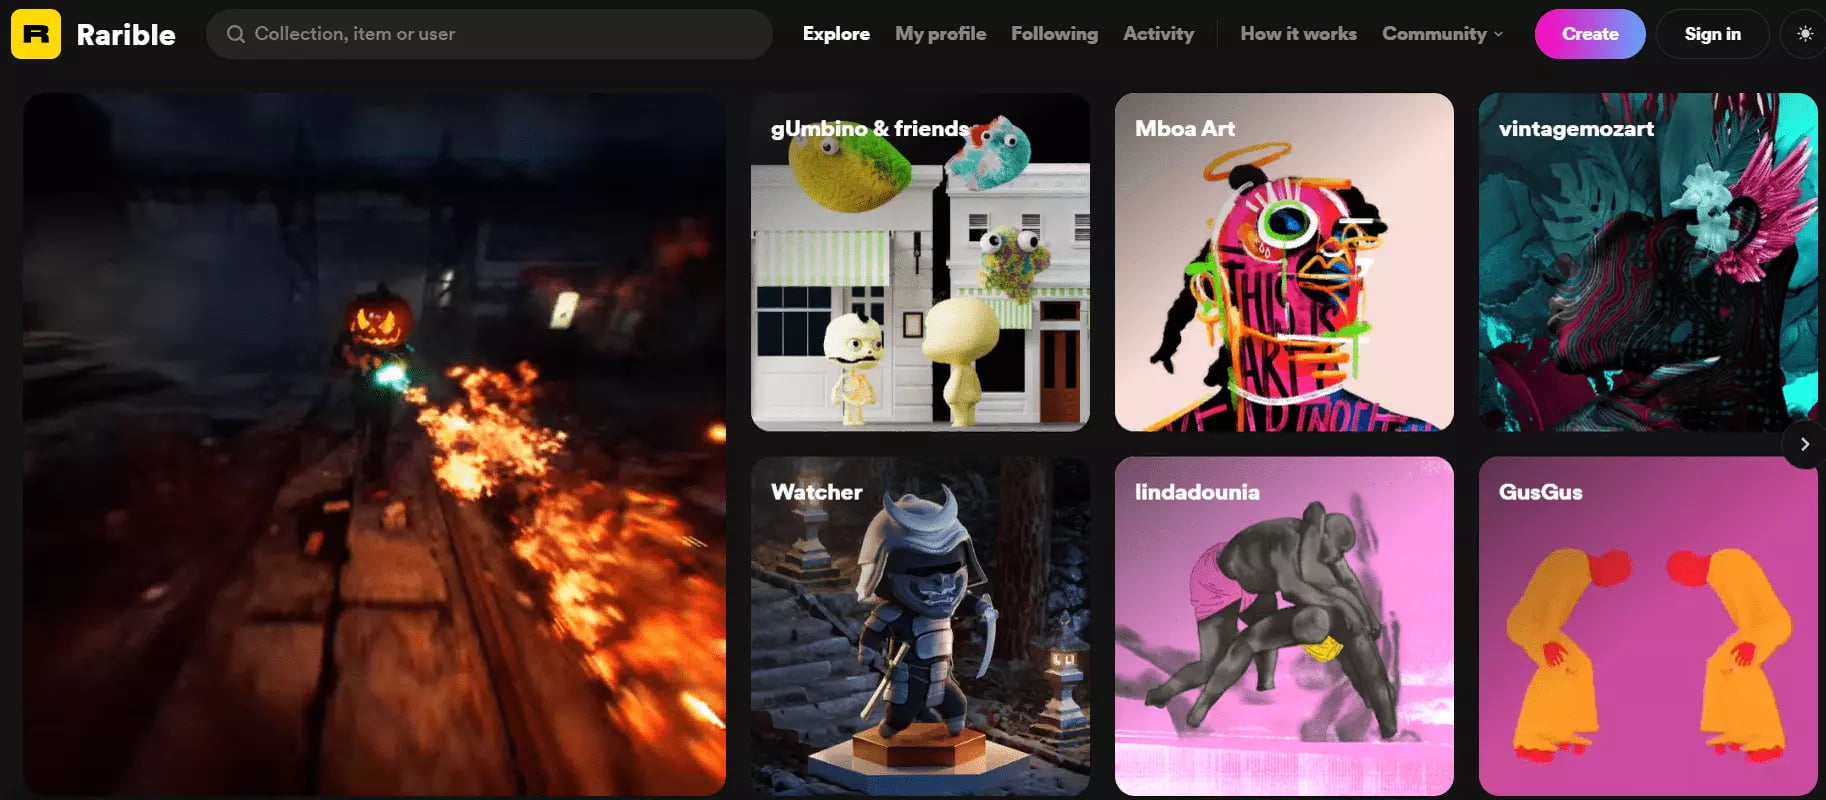Viewport: 1826px width, 800px height.
Task: Open the Watcher samurai collection
Action: click(920, 626)
